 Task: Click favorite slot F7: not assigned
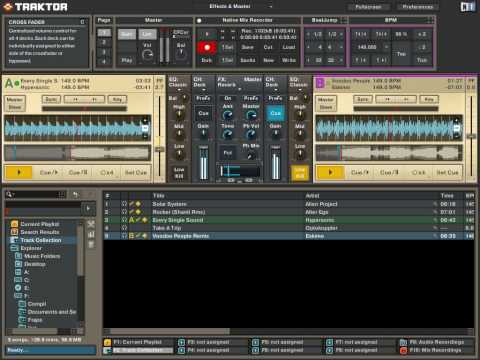pos(356,342)
